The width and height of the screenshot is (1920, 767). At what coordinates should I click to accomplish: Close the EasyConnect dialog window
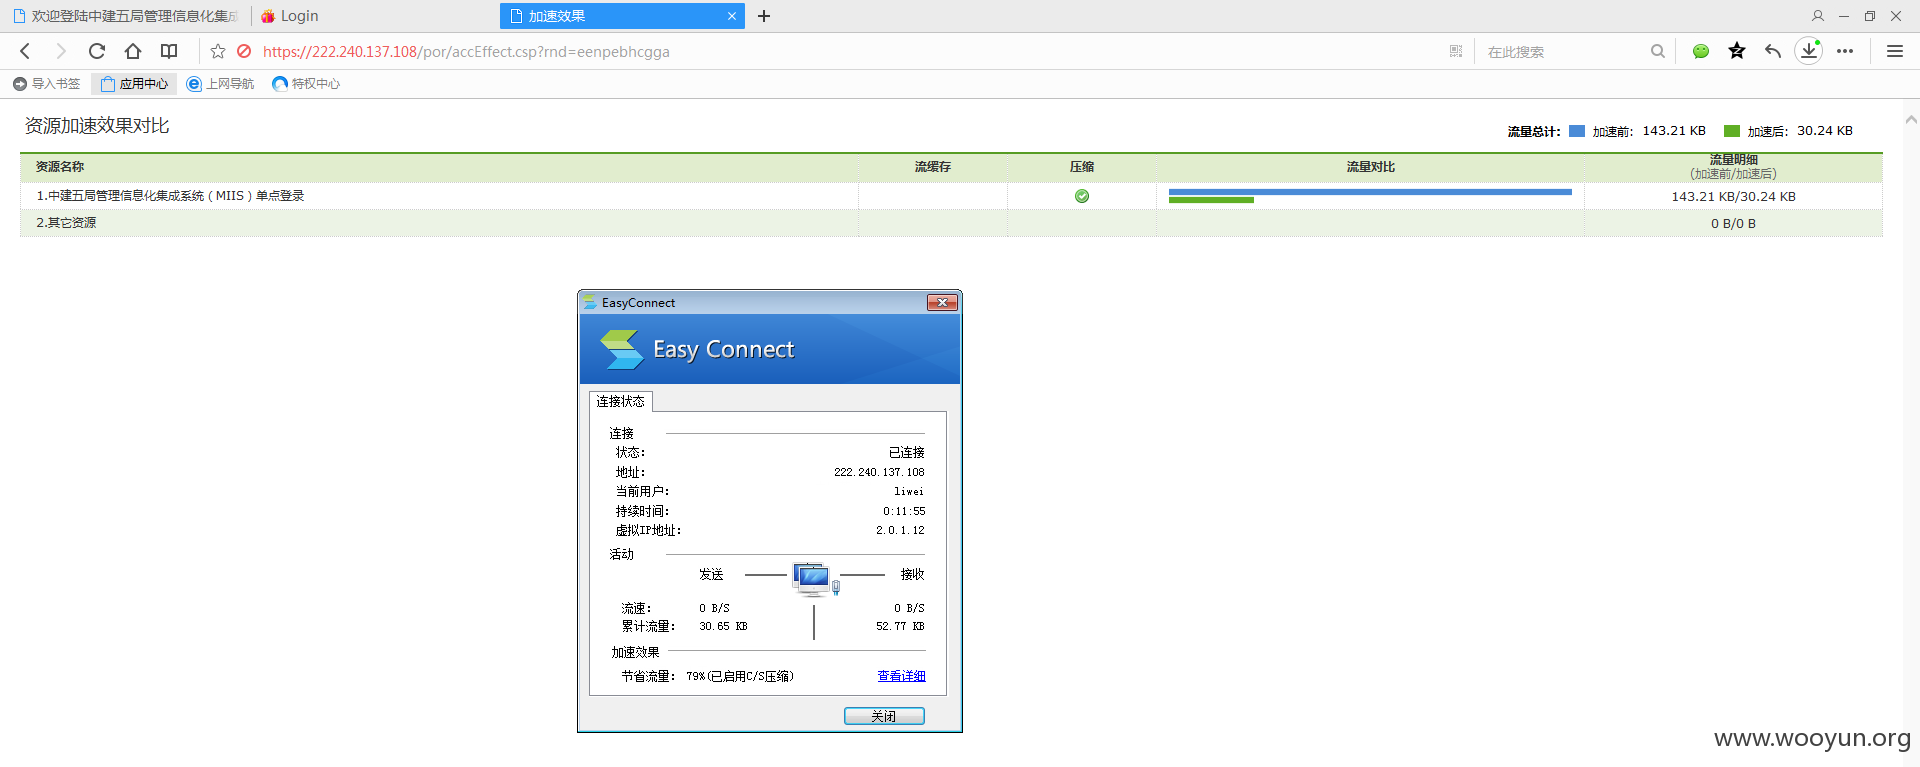click(942, 302)
